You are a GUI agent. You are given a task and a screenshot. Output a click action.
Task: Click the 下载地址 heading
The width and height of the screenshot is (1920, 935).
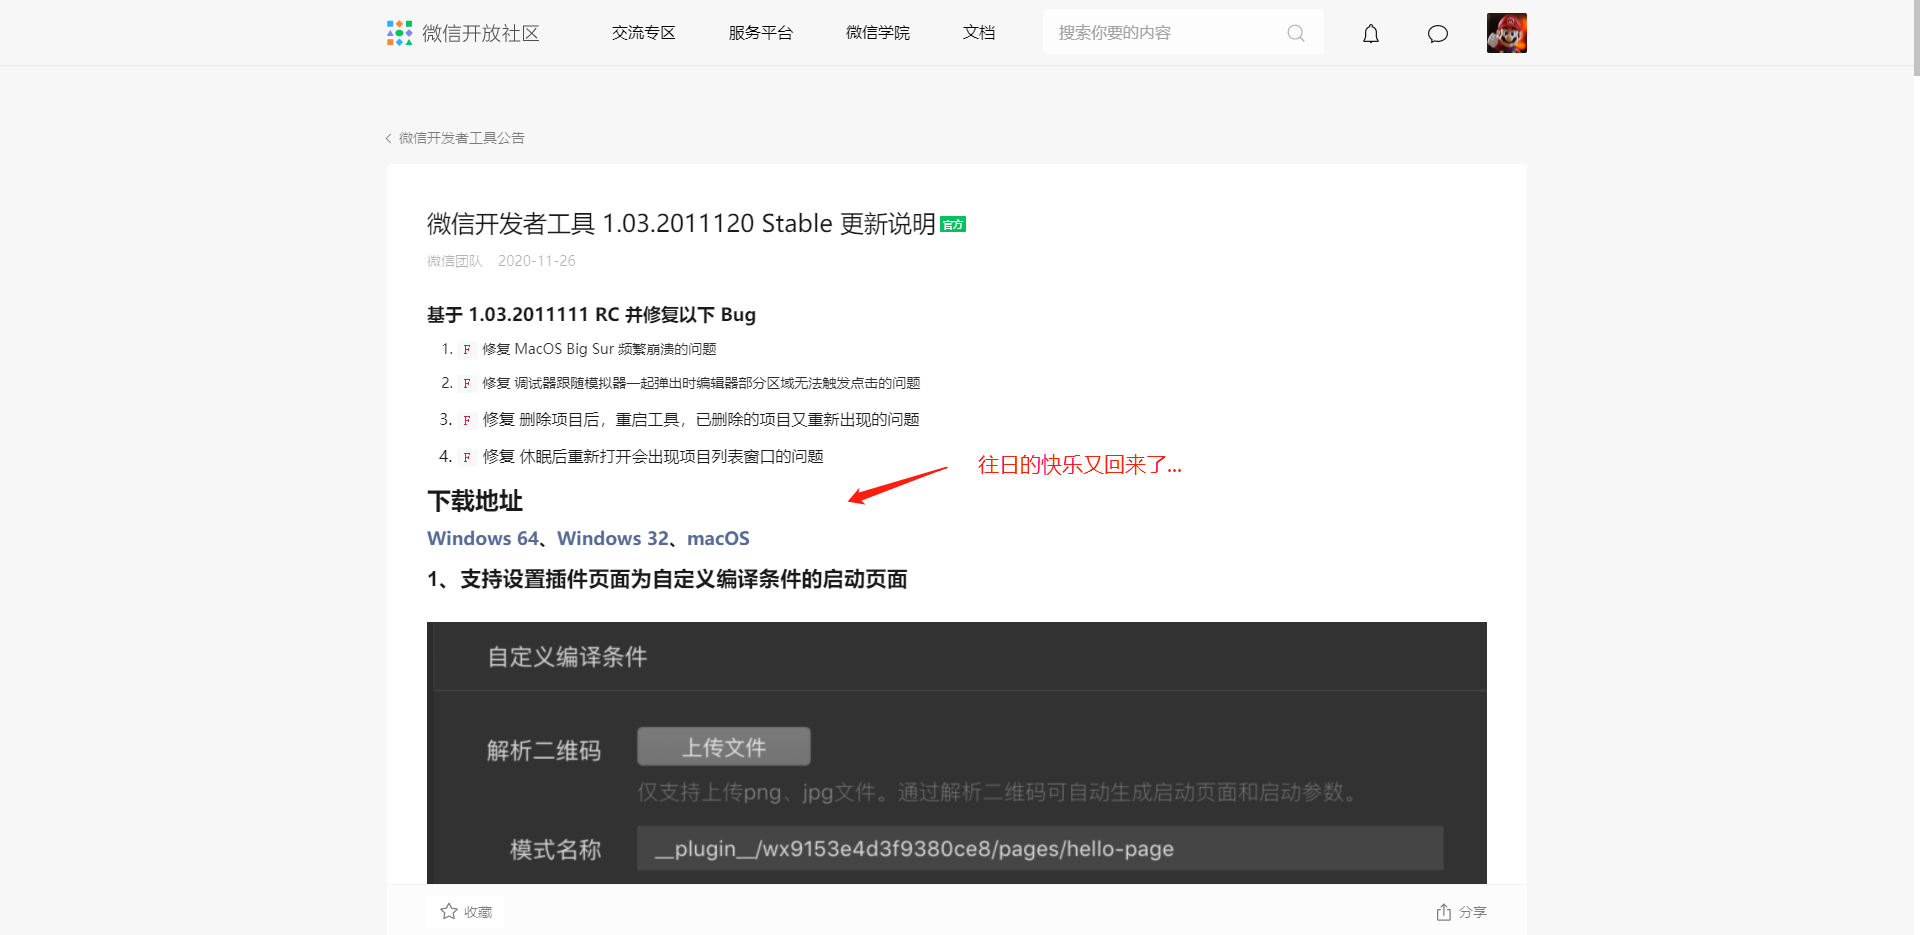click(x=475, y=500)
